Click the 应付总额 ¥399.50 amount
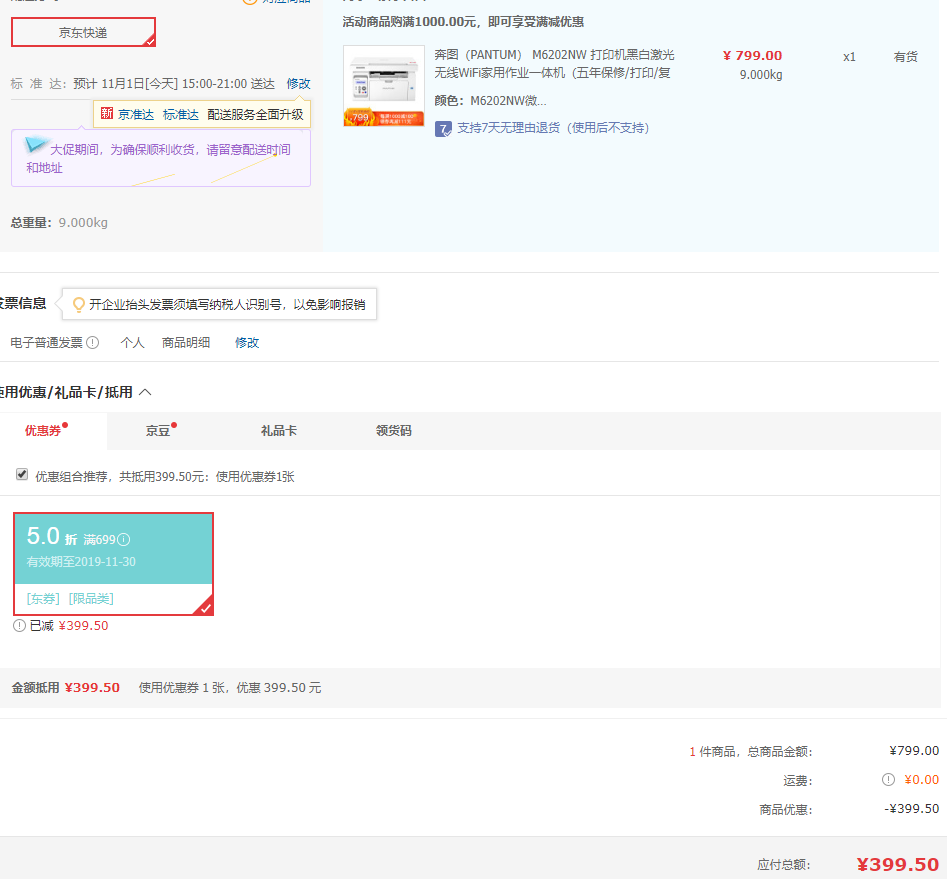 897,865
